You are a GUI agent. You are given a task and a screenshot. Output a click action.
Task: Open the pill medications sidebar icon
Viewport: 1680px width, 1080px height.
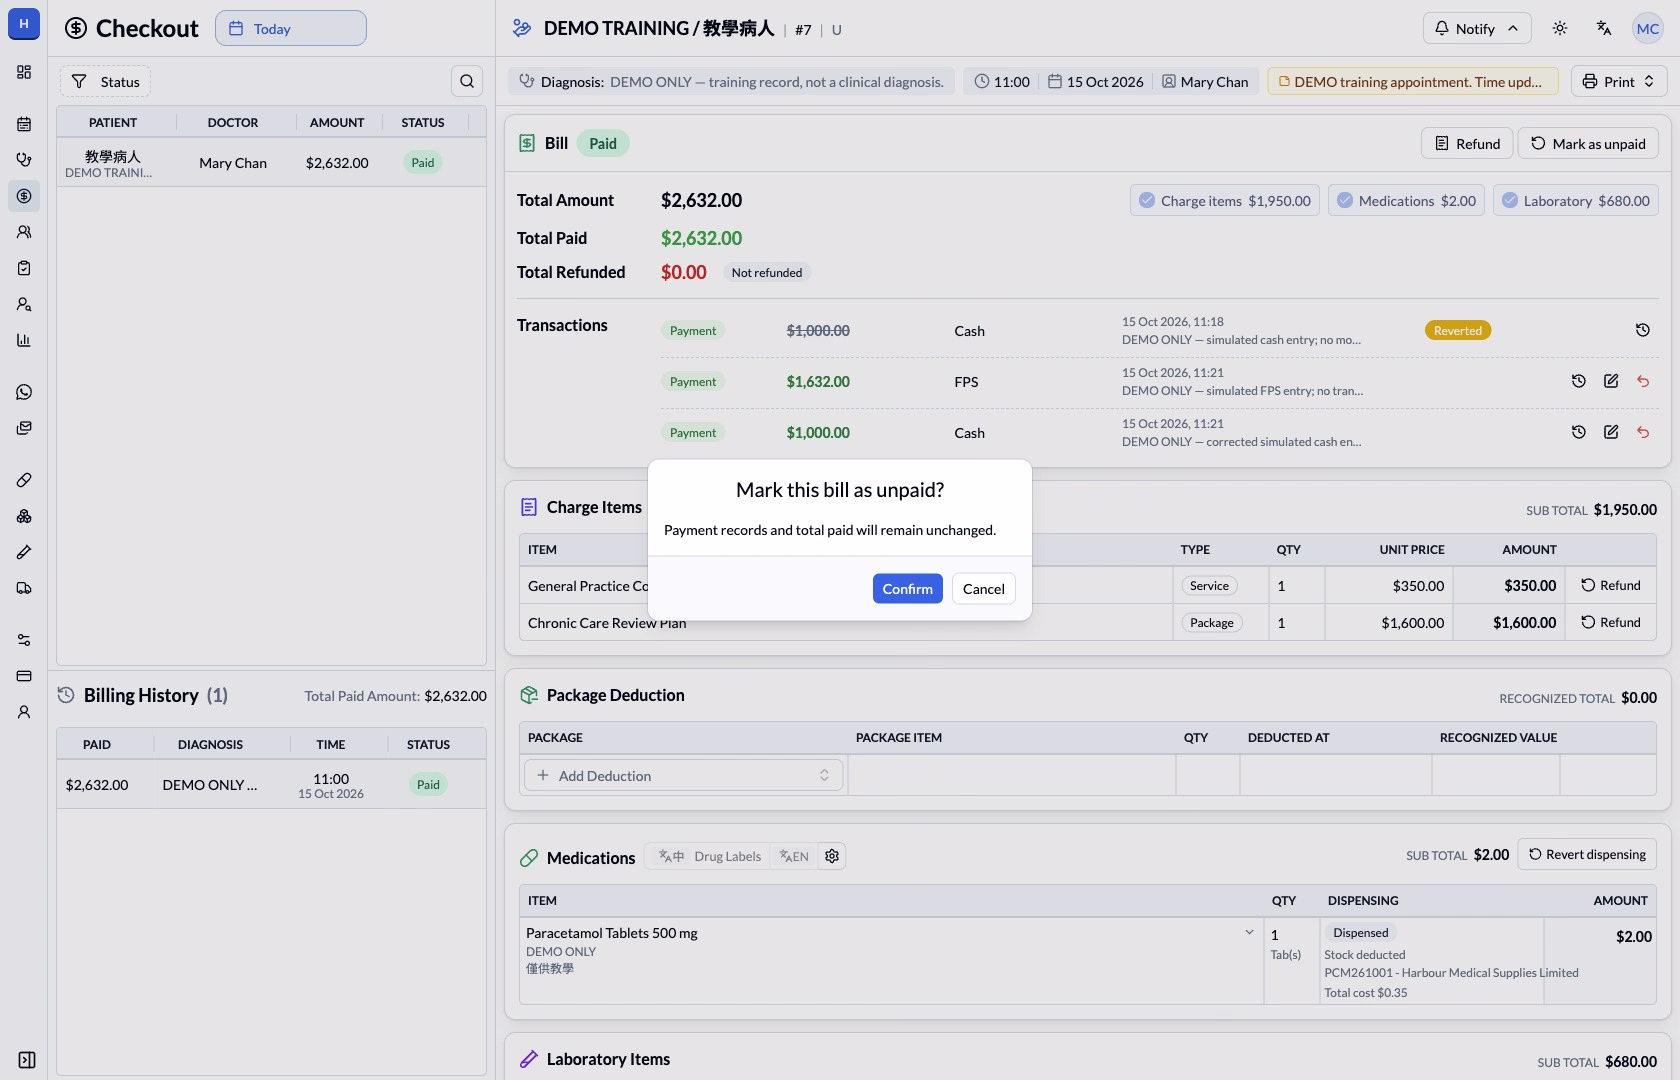tap(24, 480)
